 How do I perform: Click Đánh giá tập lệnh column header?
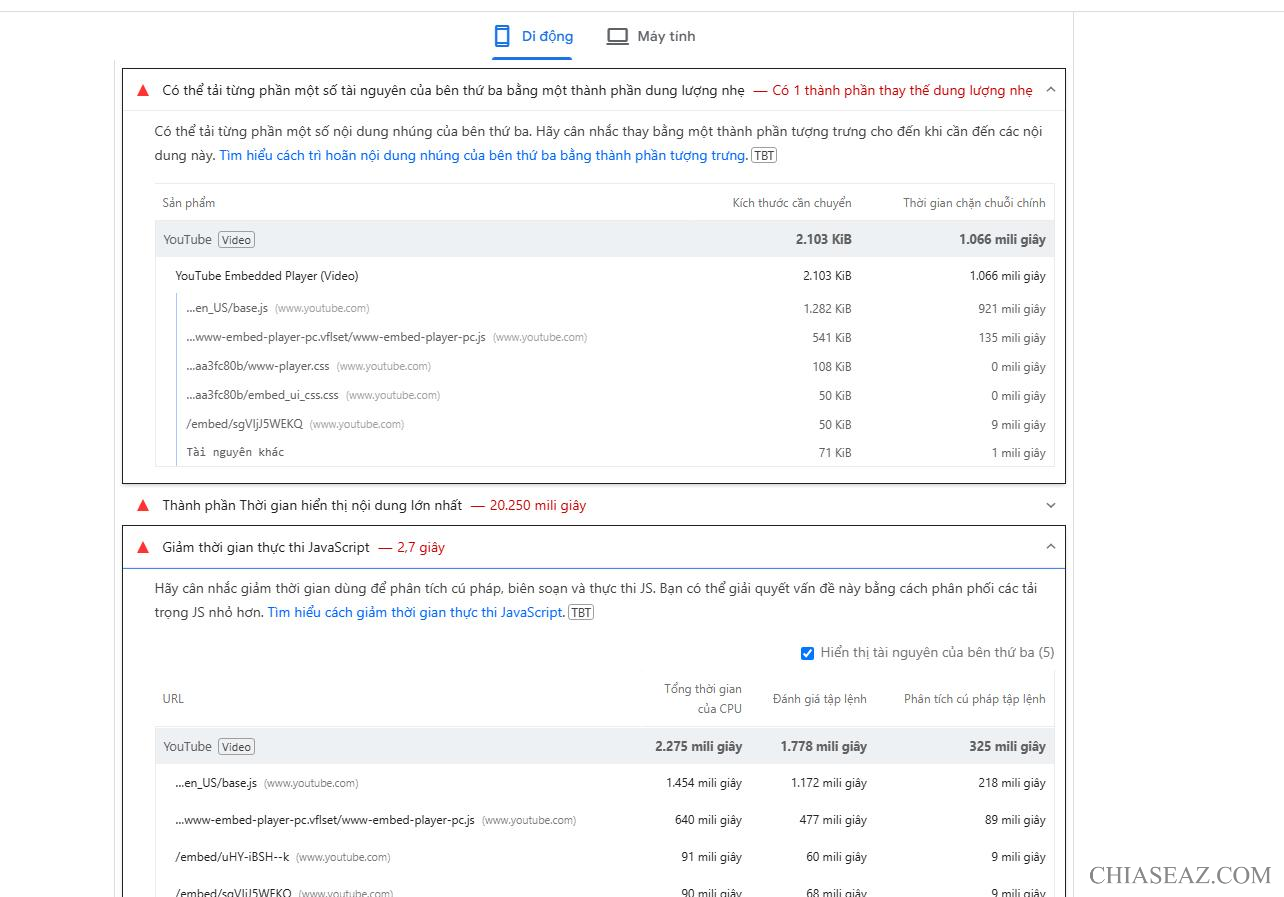coord(820,699)
